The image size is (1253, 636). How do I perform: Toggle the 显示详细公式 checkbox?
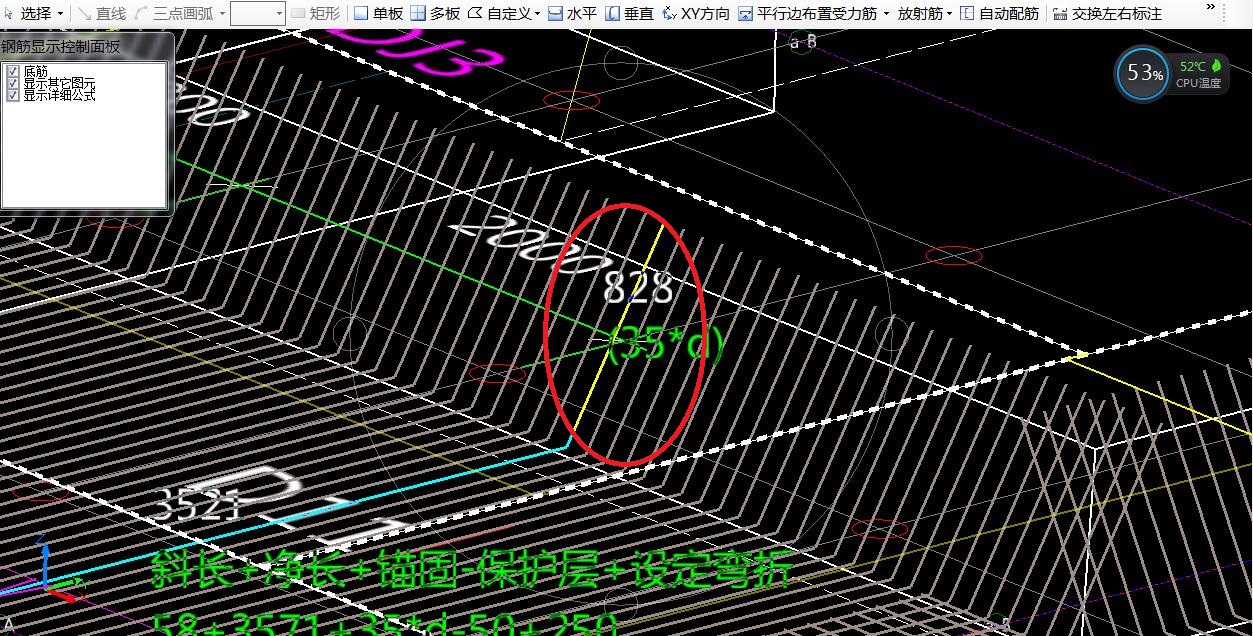(12, 95)
